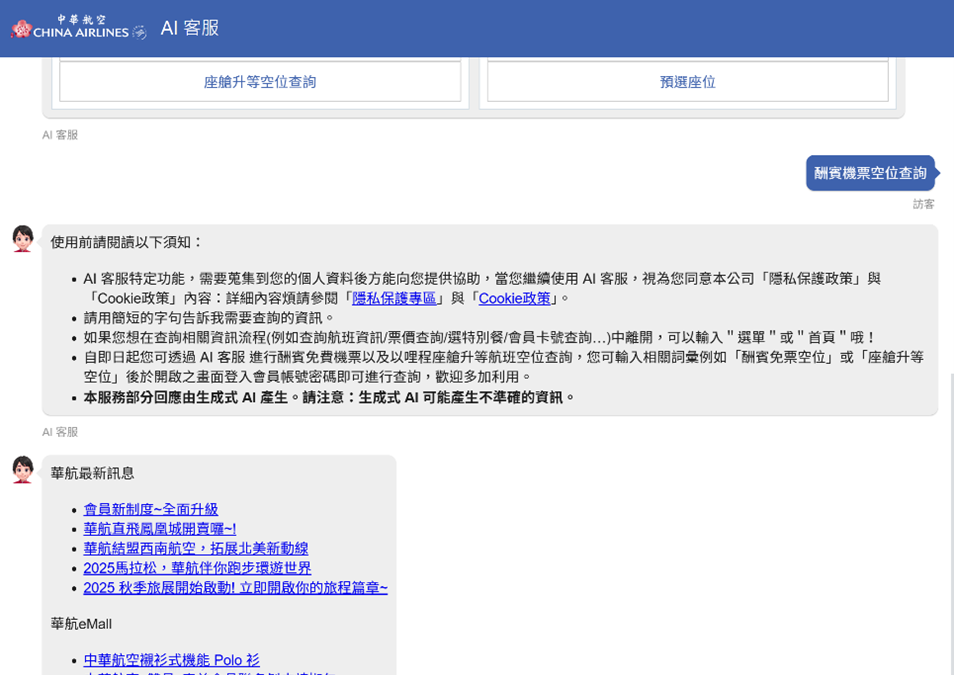Click the AI avatar beside the usage notice
The image size is (954, 675).
point(22,239)
